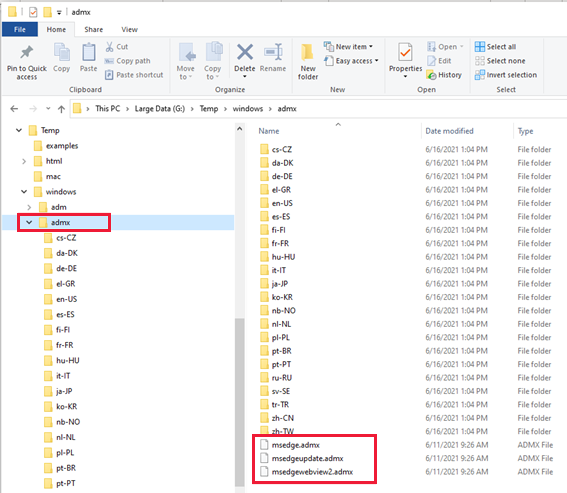
Task: Select fr-FR folder in file list
Action: pos(274,243)
